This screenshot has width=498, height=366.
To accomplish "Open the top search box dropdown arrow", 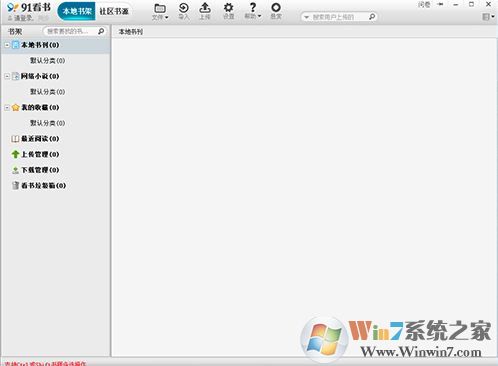I will 306,17.
